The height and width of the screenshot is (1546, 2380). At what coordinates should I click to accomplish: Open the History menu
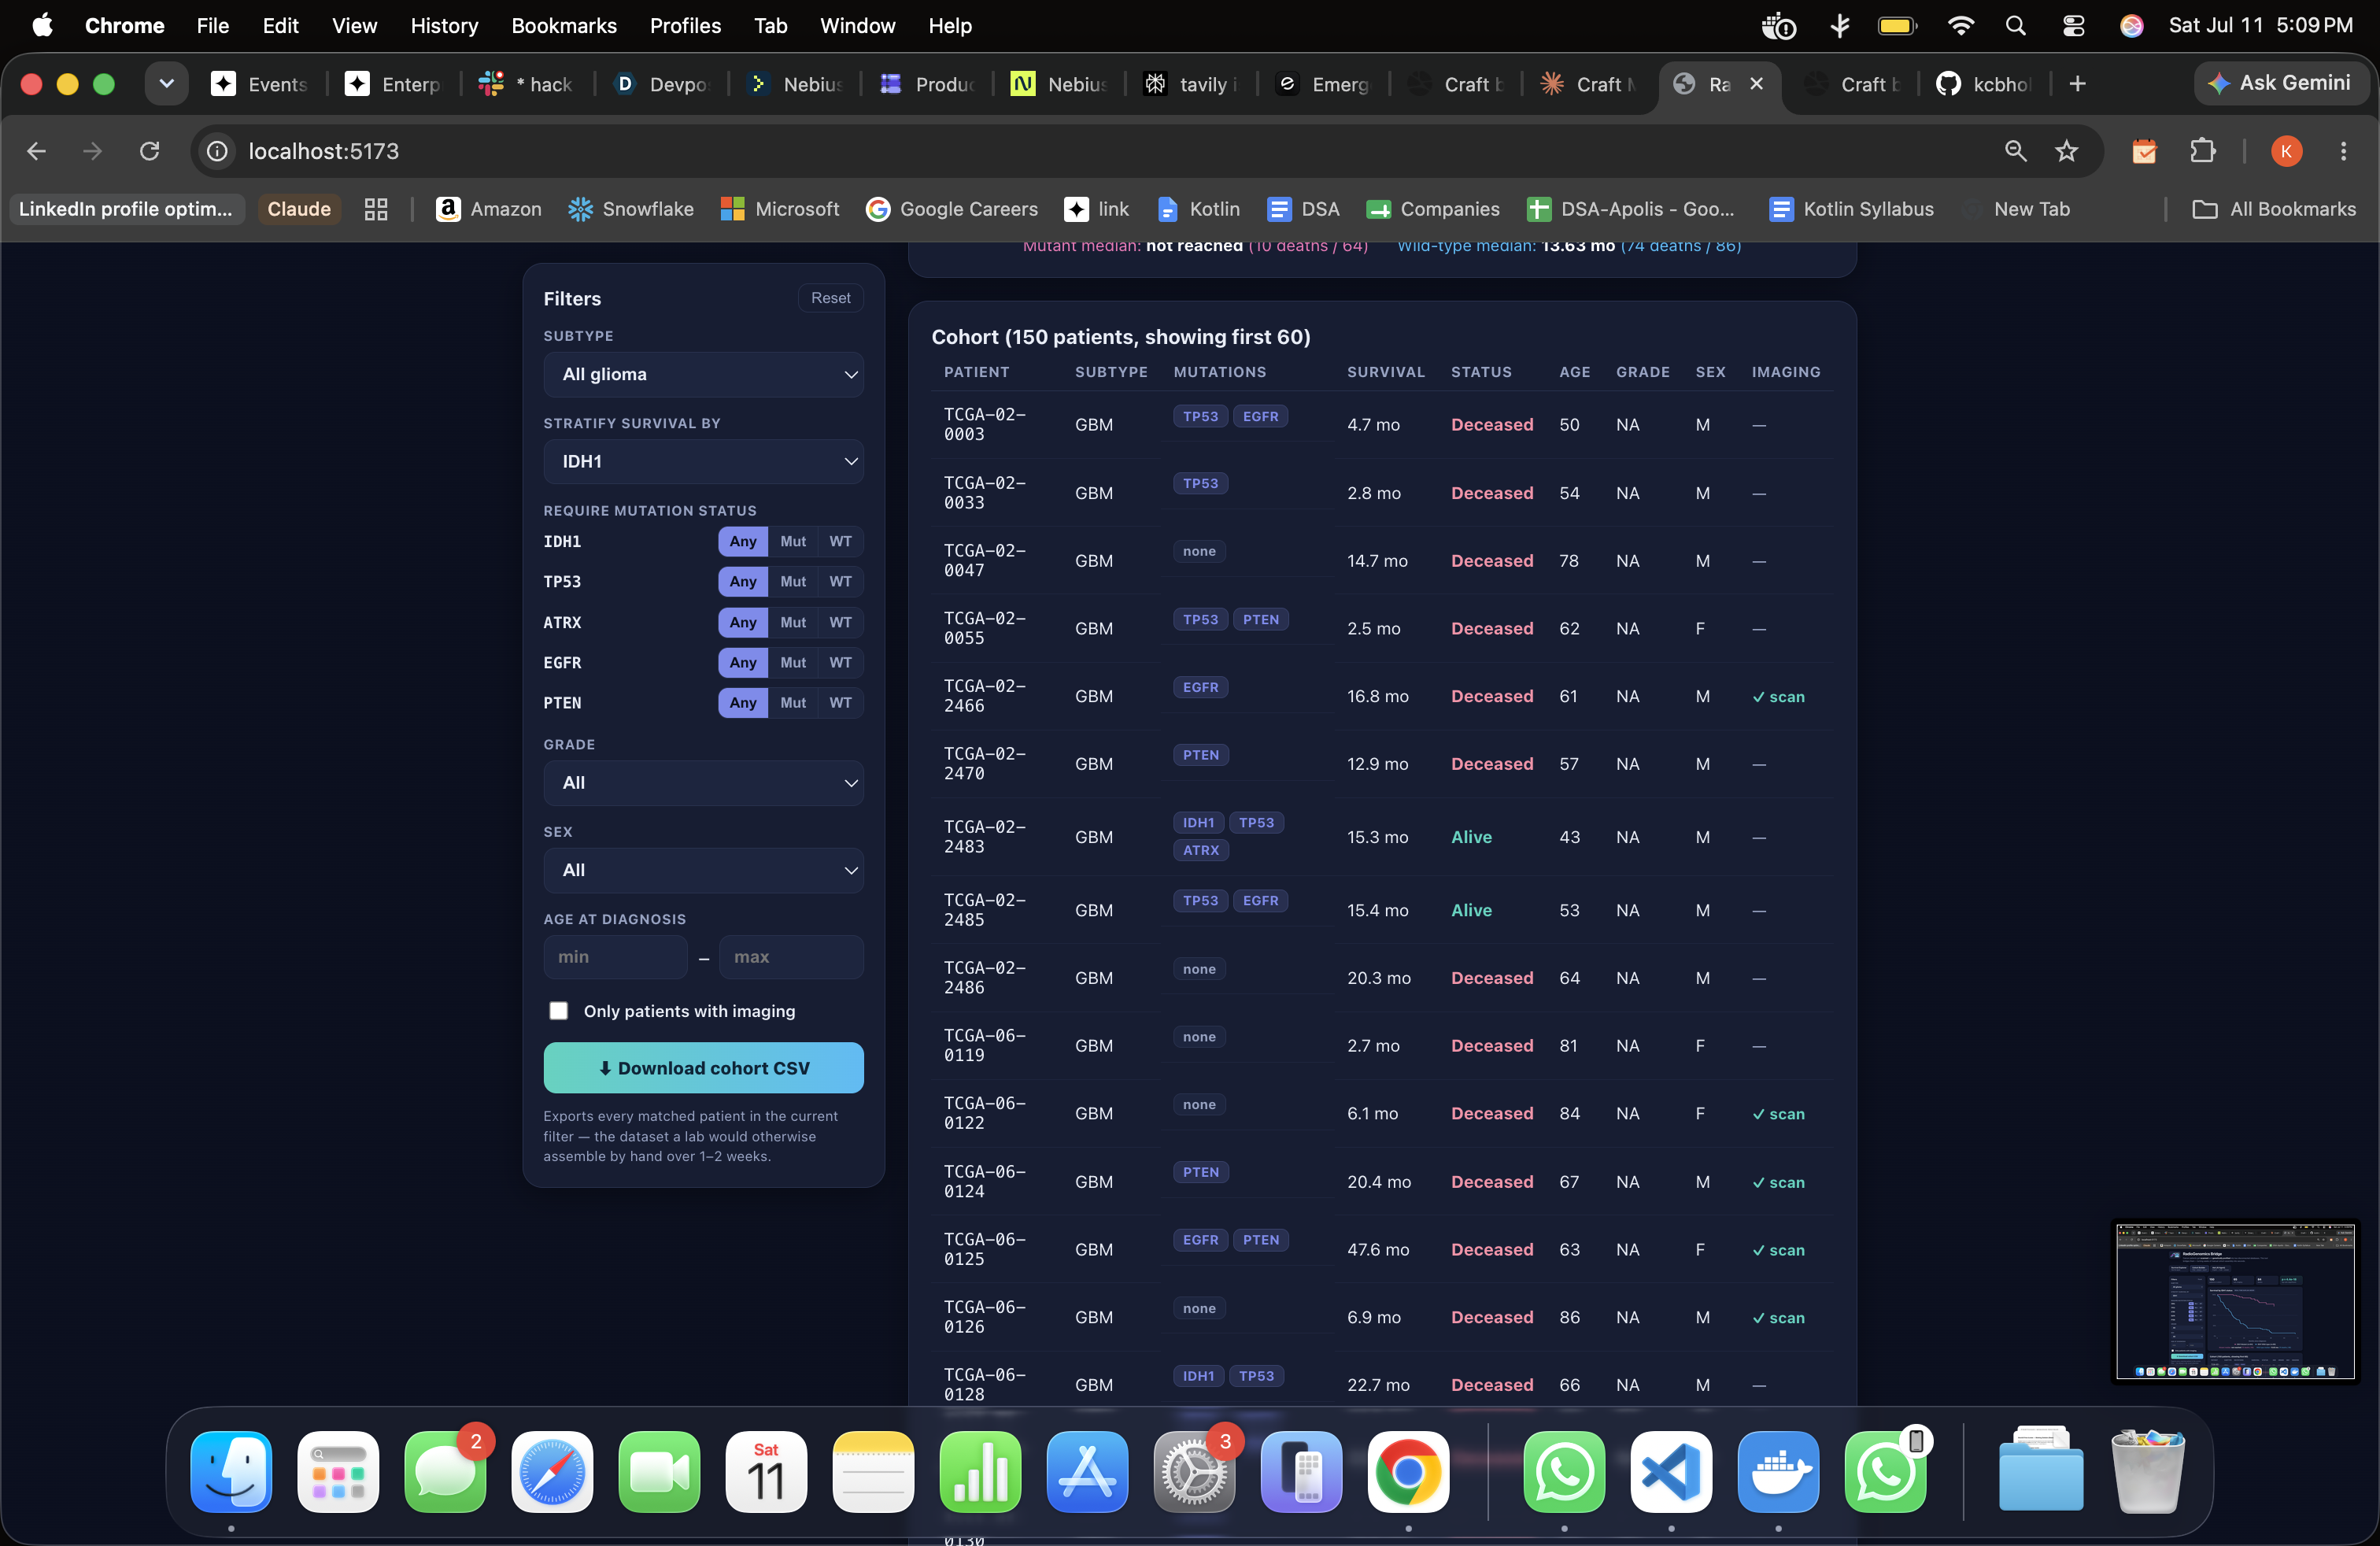[444, 26]
